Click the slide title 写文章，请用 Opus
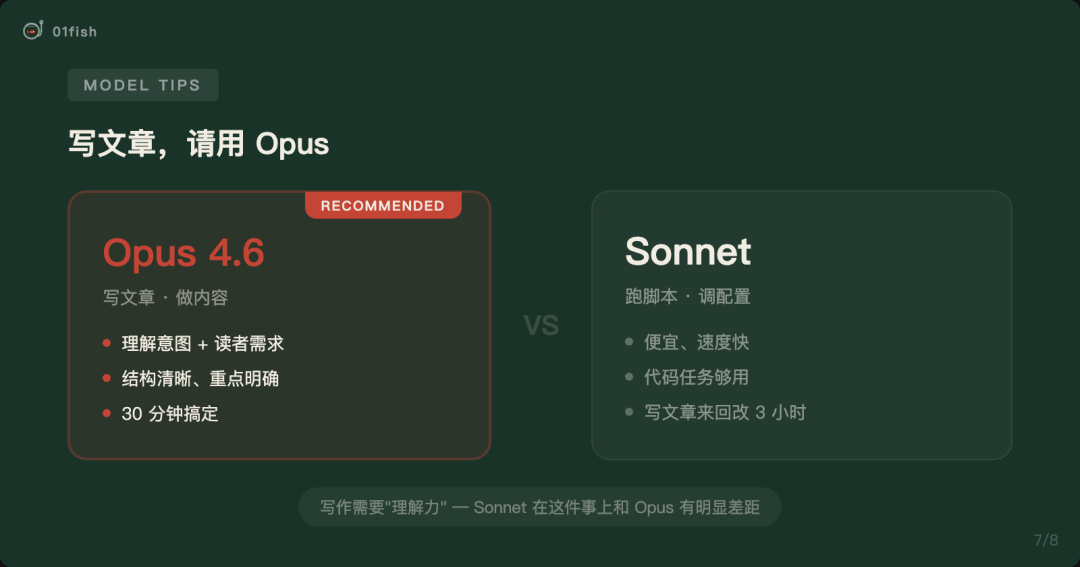 [198, 144]
